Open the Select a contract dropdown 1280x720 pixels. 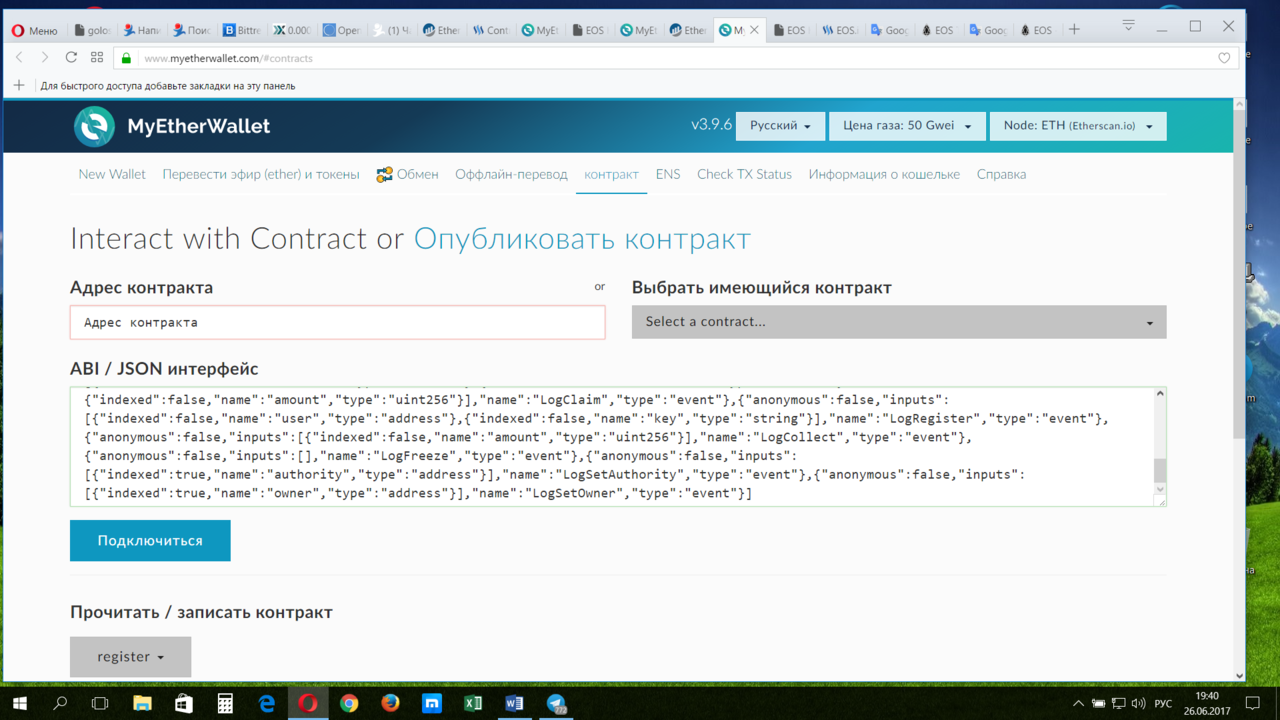pos(898,322)
